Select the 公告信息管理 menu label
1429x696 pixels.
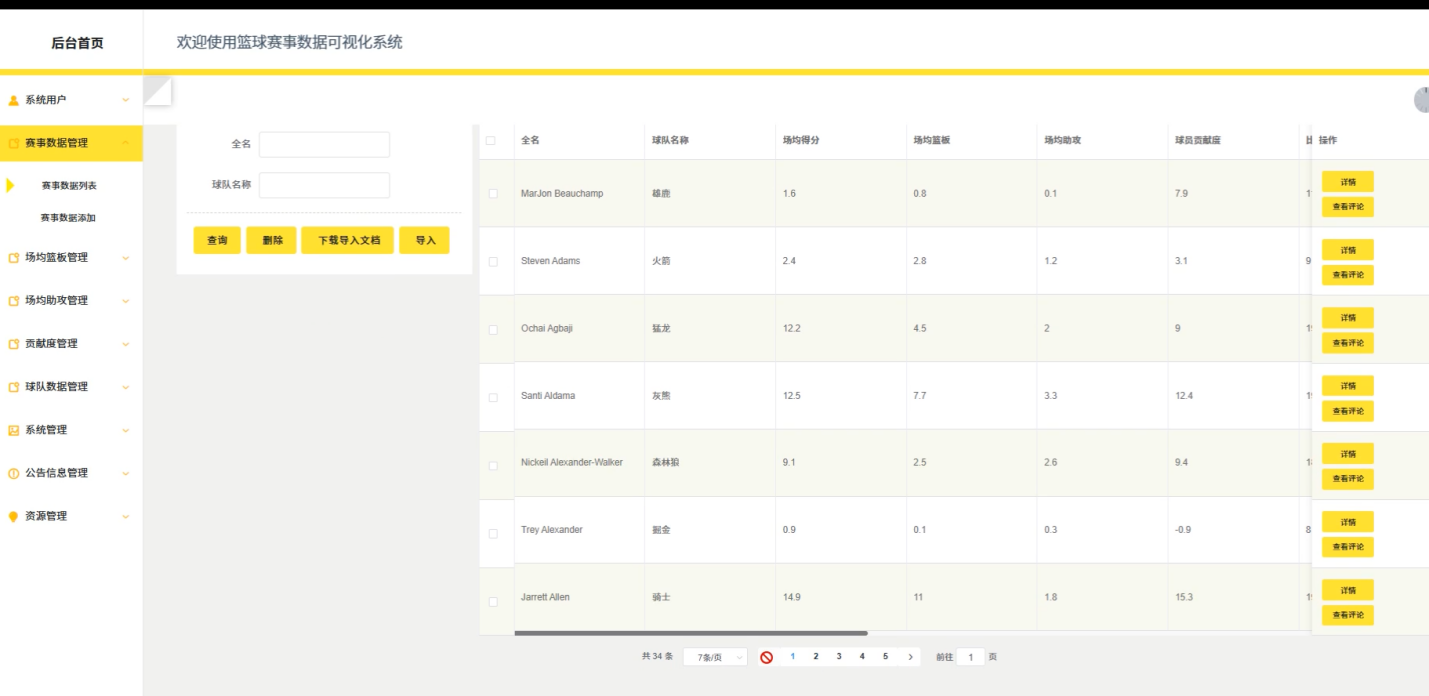click(56, 473)
